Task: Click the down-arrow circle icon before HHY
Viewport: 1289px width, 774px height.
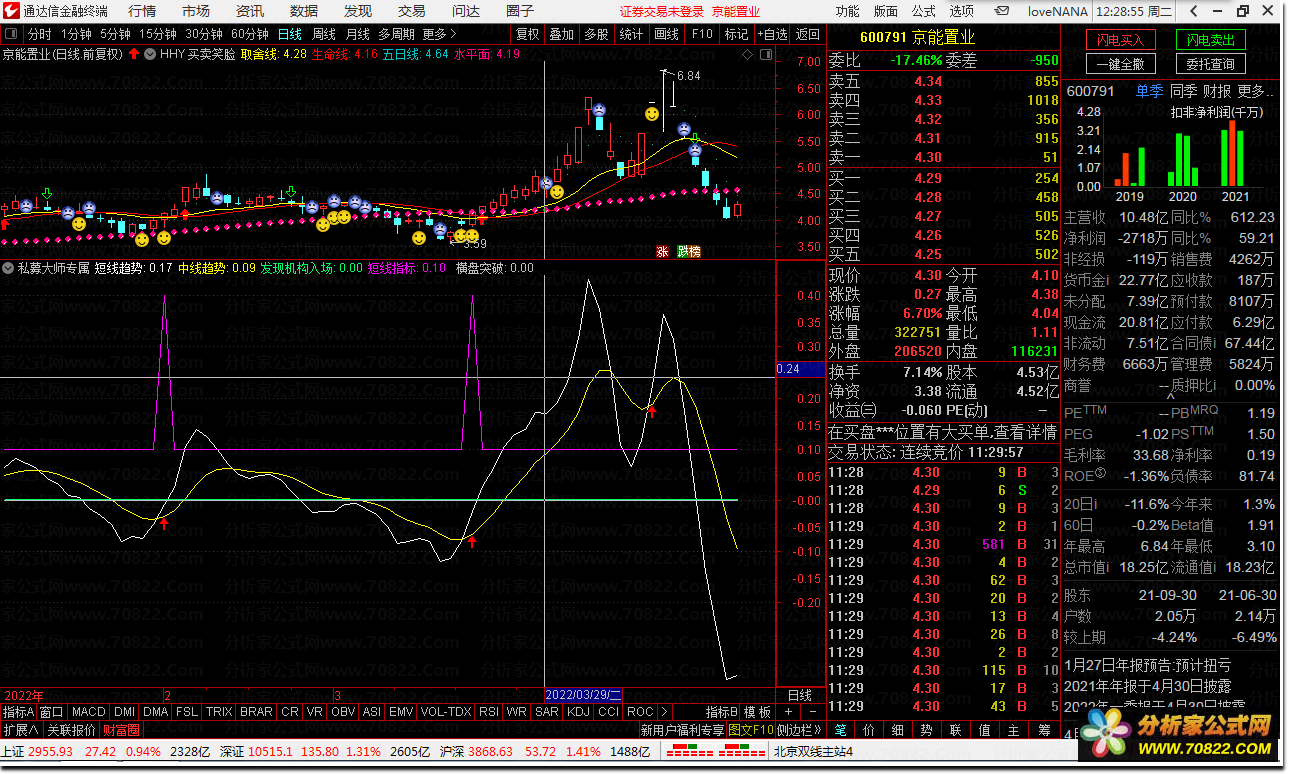Action: click(x=151, y=54)
